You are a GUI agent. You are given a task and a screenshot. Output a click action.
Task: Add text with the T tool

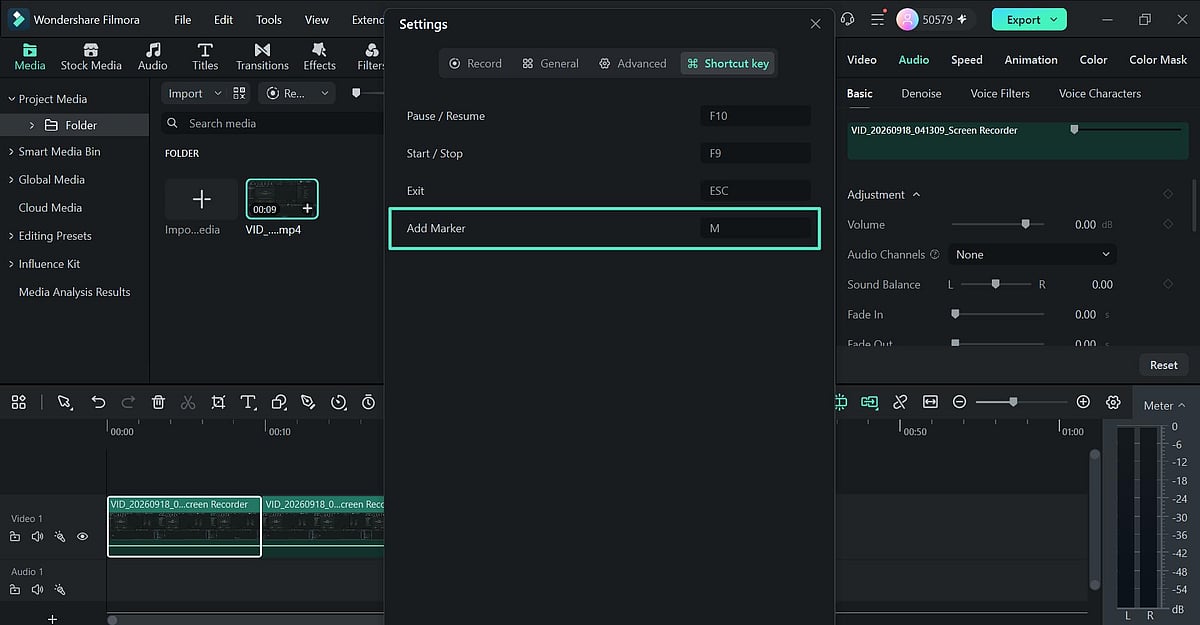248,402
